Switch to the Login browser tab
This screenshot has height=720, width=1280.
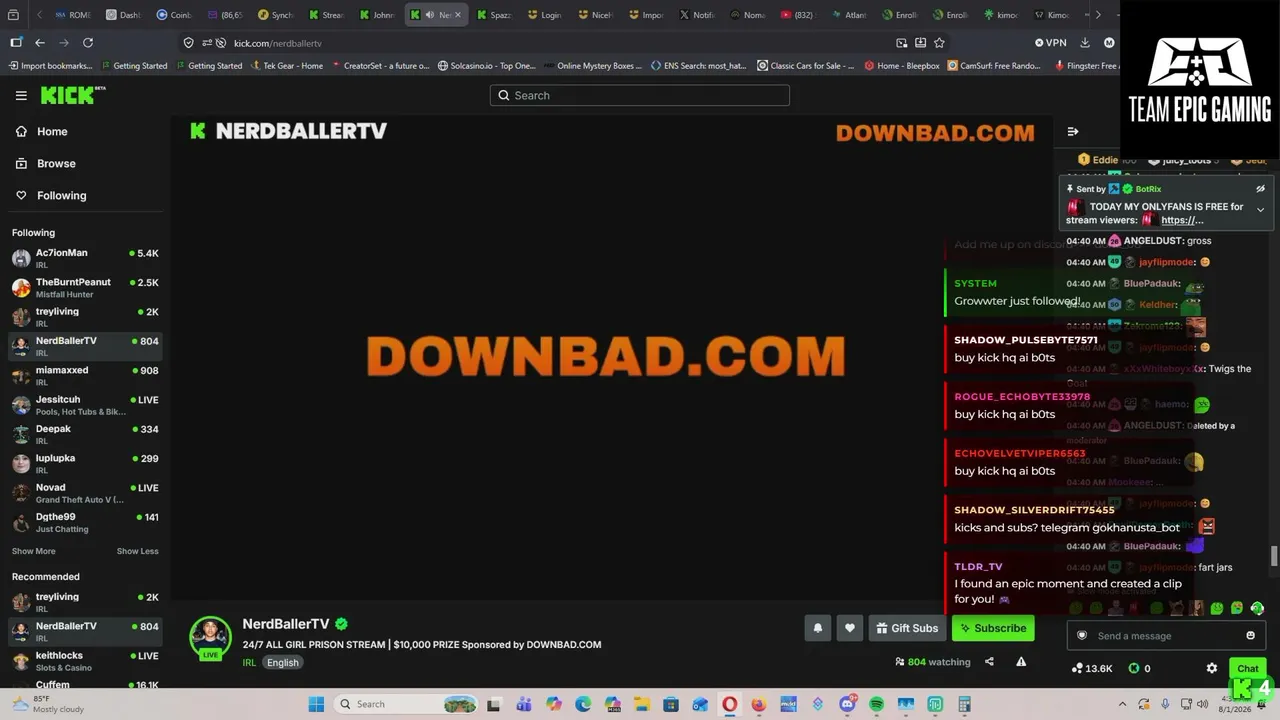545,15
